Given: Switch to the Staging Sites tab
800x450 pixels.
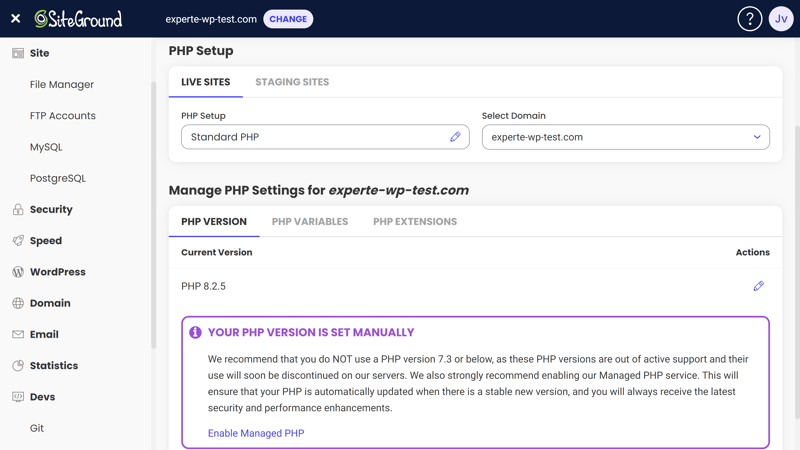Looking at the screenshot, I should pyautogui.click(x=292, y=82).
